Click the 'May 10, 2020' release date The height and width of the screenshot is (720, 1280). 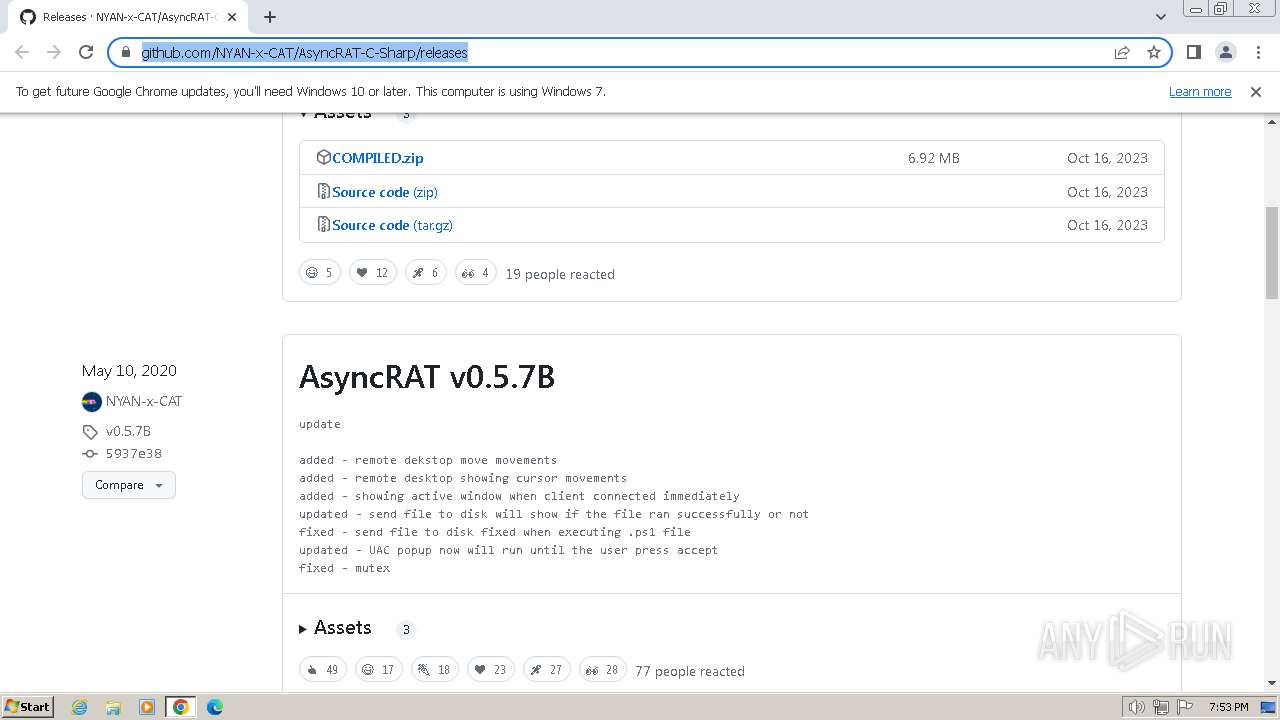129,370
